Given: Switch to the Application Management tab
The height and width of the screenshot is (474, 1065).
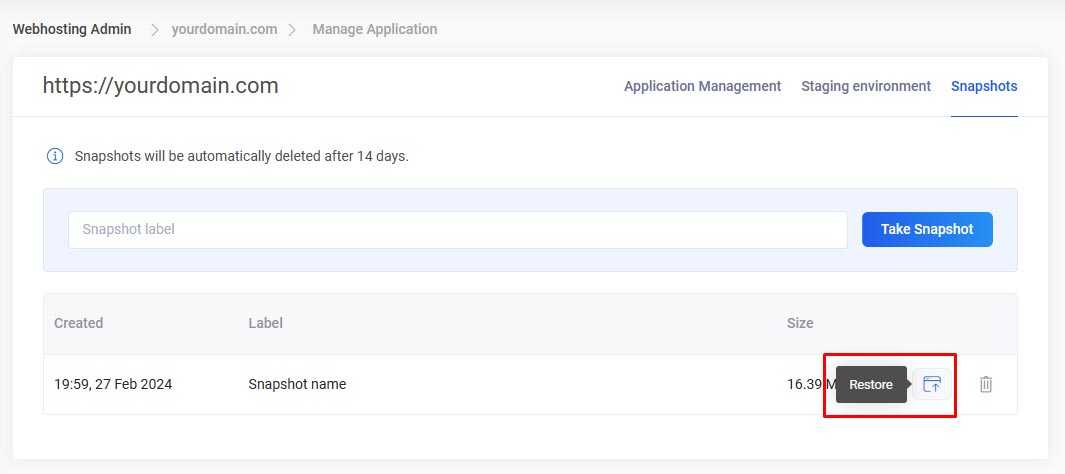Looking at the screenshot, I should [702, 86].
